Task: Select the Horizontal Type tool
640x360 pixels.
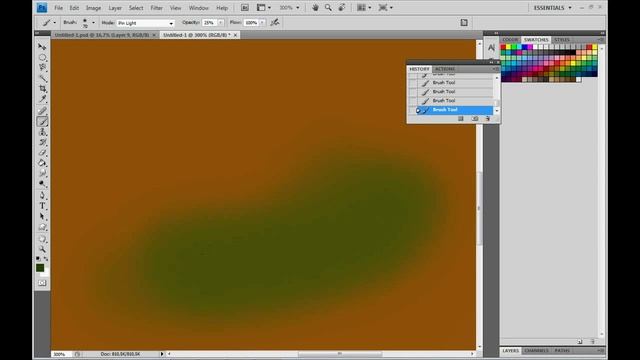Action: click(42, 206)
